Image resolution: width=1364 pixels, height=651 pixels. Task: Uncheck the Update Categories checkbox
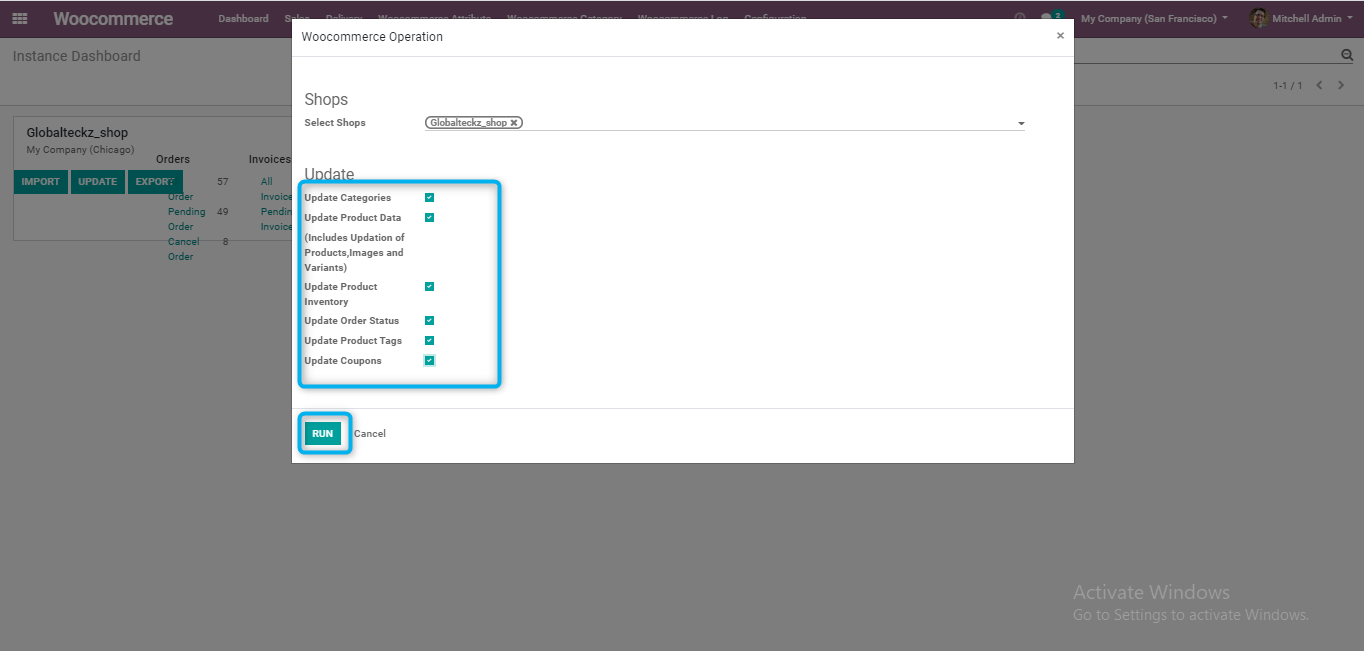click(429, 198)
